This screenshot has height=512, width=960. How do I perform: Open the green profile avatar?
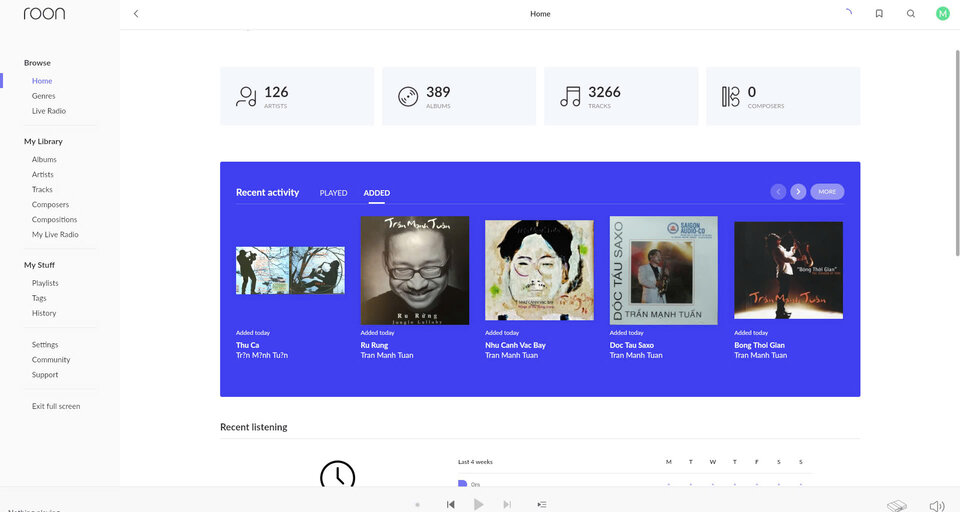943,13
